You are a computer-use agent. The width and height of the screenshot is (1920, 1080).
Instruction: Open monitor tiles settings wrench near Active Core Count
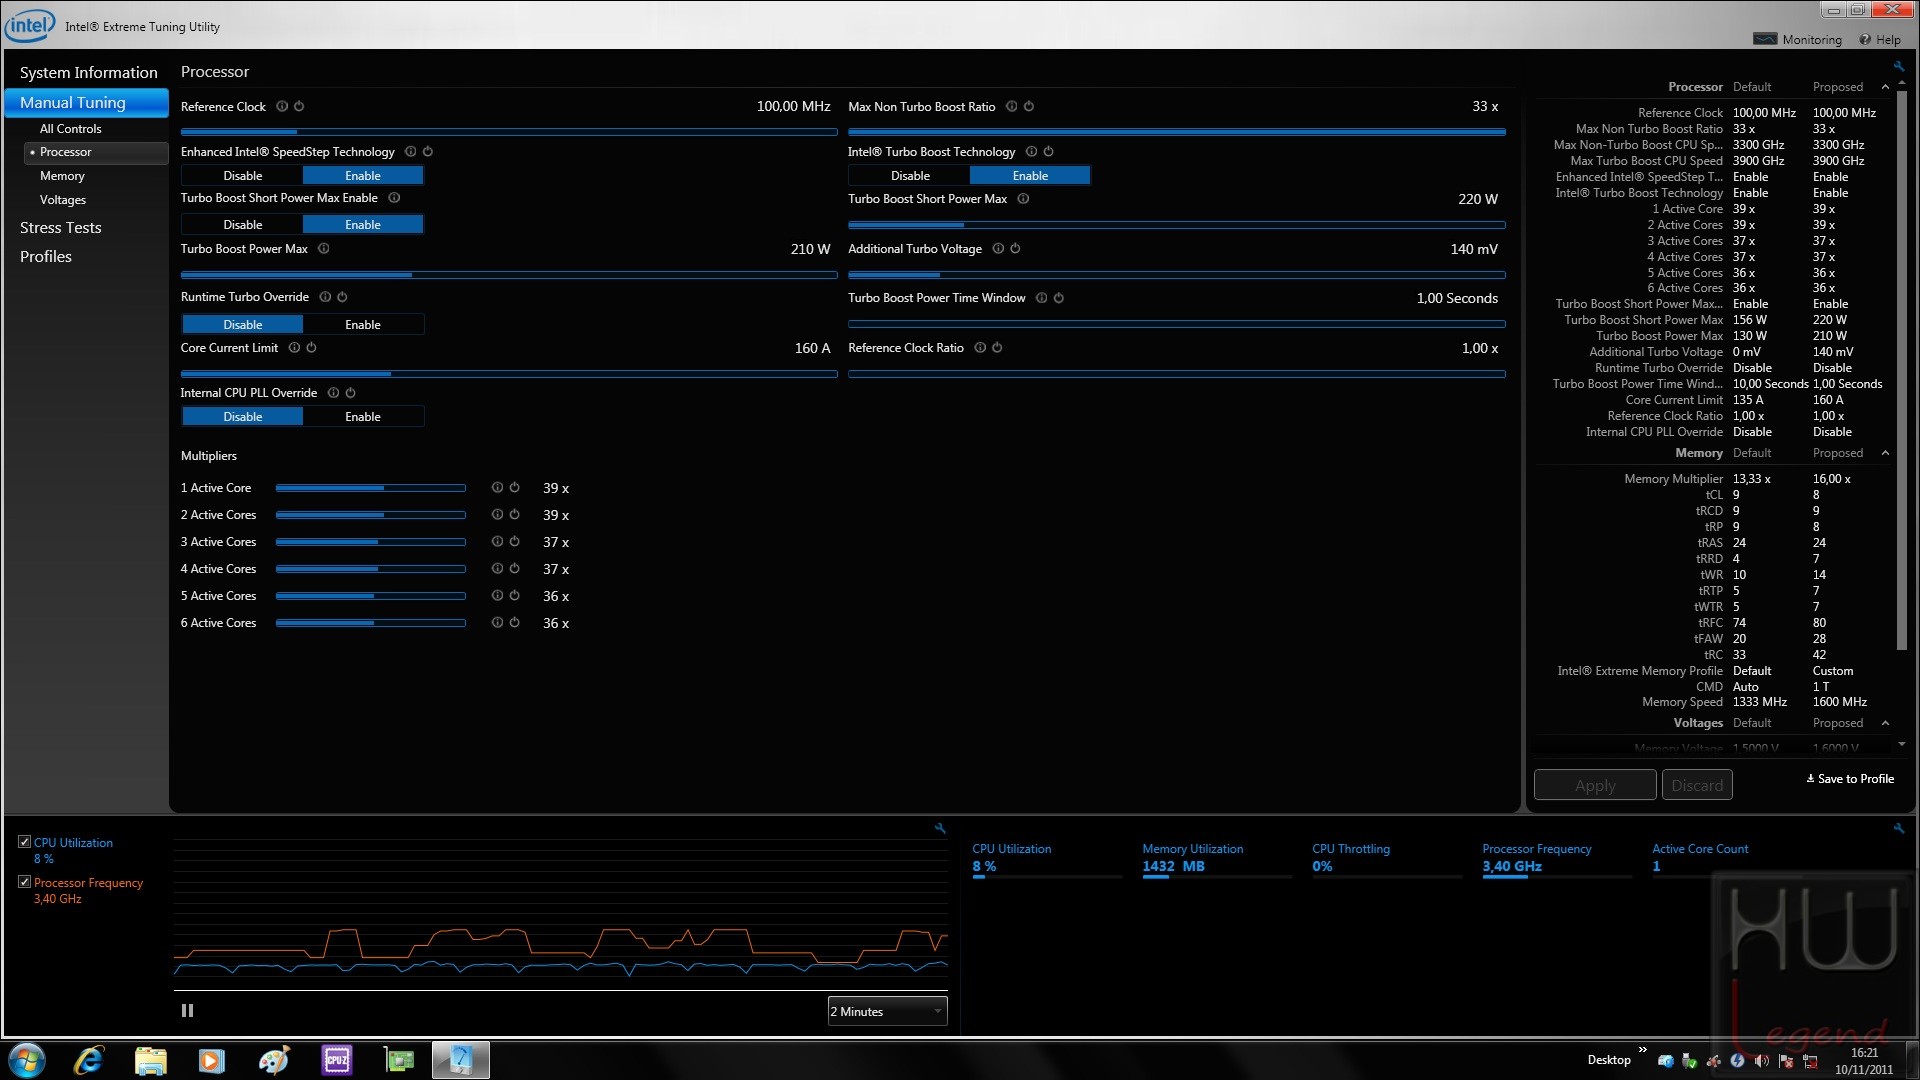(1898, 828)
